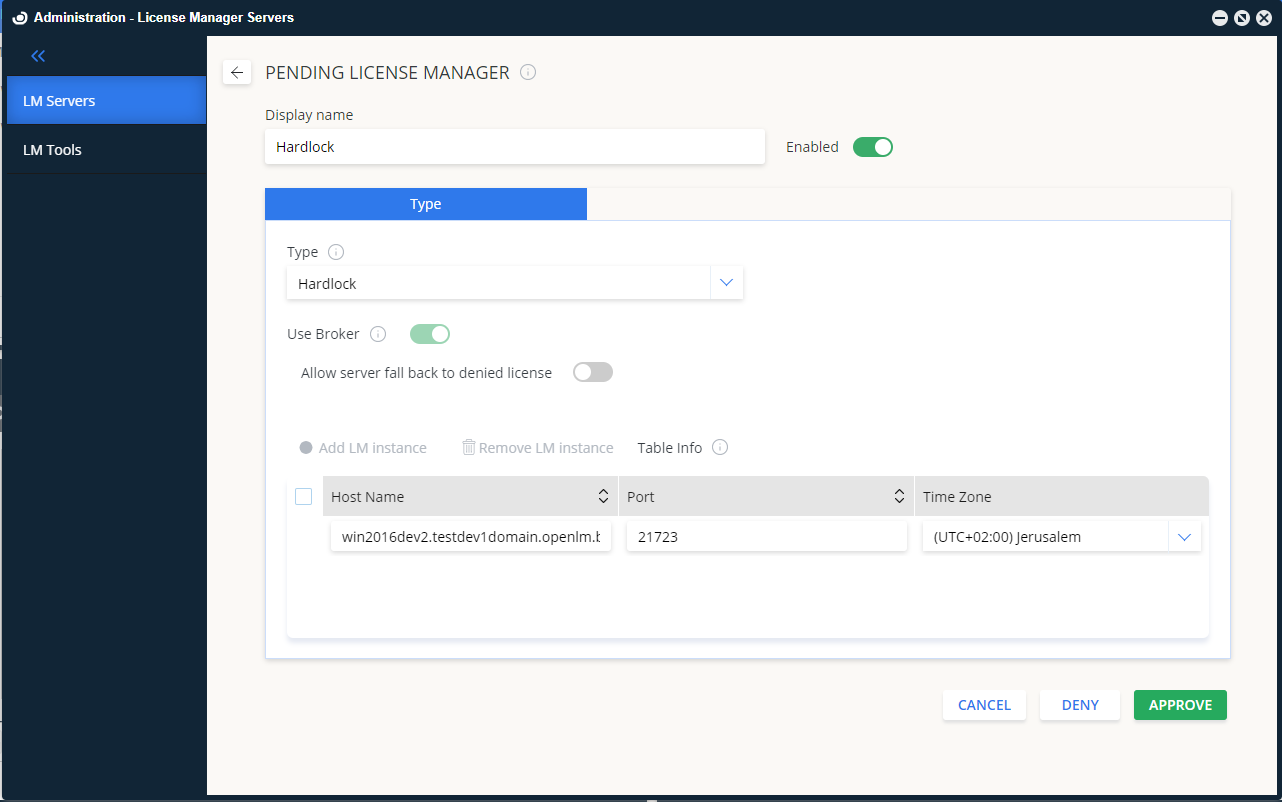The height and width of the screenshot is (802, 1282).
Task: Click Remove LM instance trash icon
Action: tap(468, 447)
